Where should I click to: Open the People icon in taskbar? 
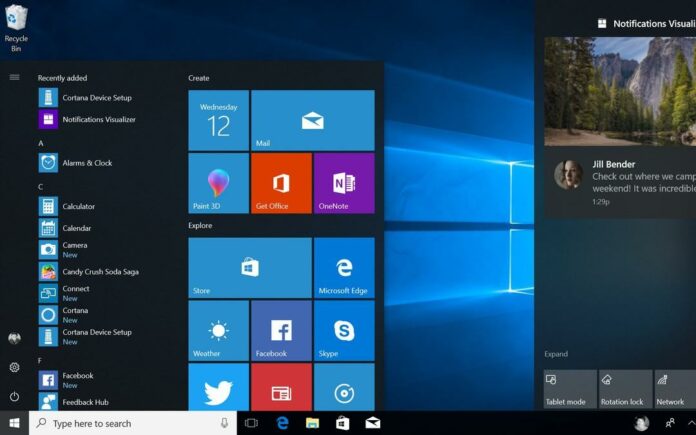tap(670, 423)
